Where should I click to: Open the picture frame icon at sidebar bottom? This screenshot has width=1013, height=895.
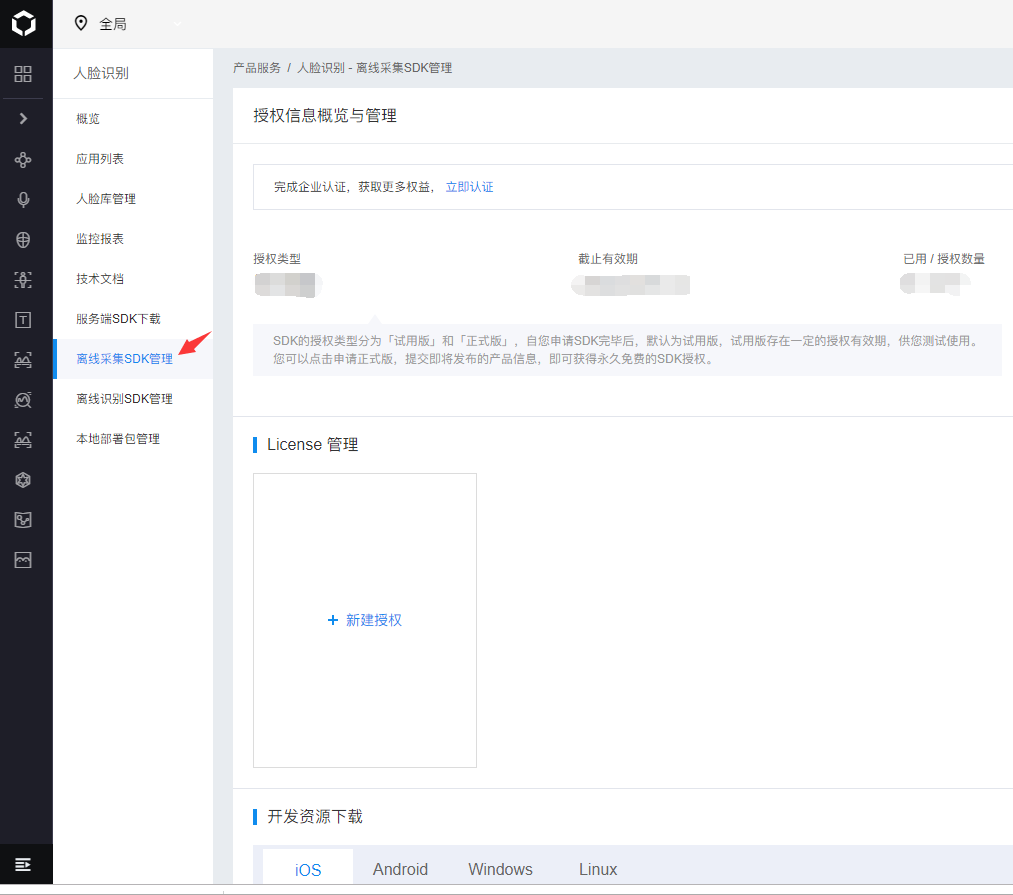(23, 560)
